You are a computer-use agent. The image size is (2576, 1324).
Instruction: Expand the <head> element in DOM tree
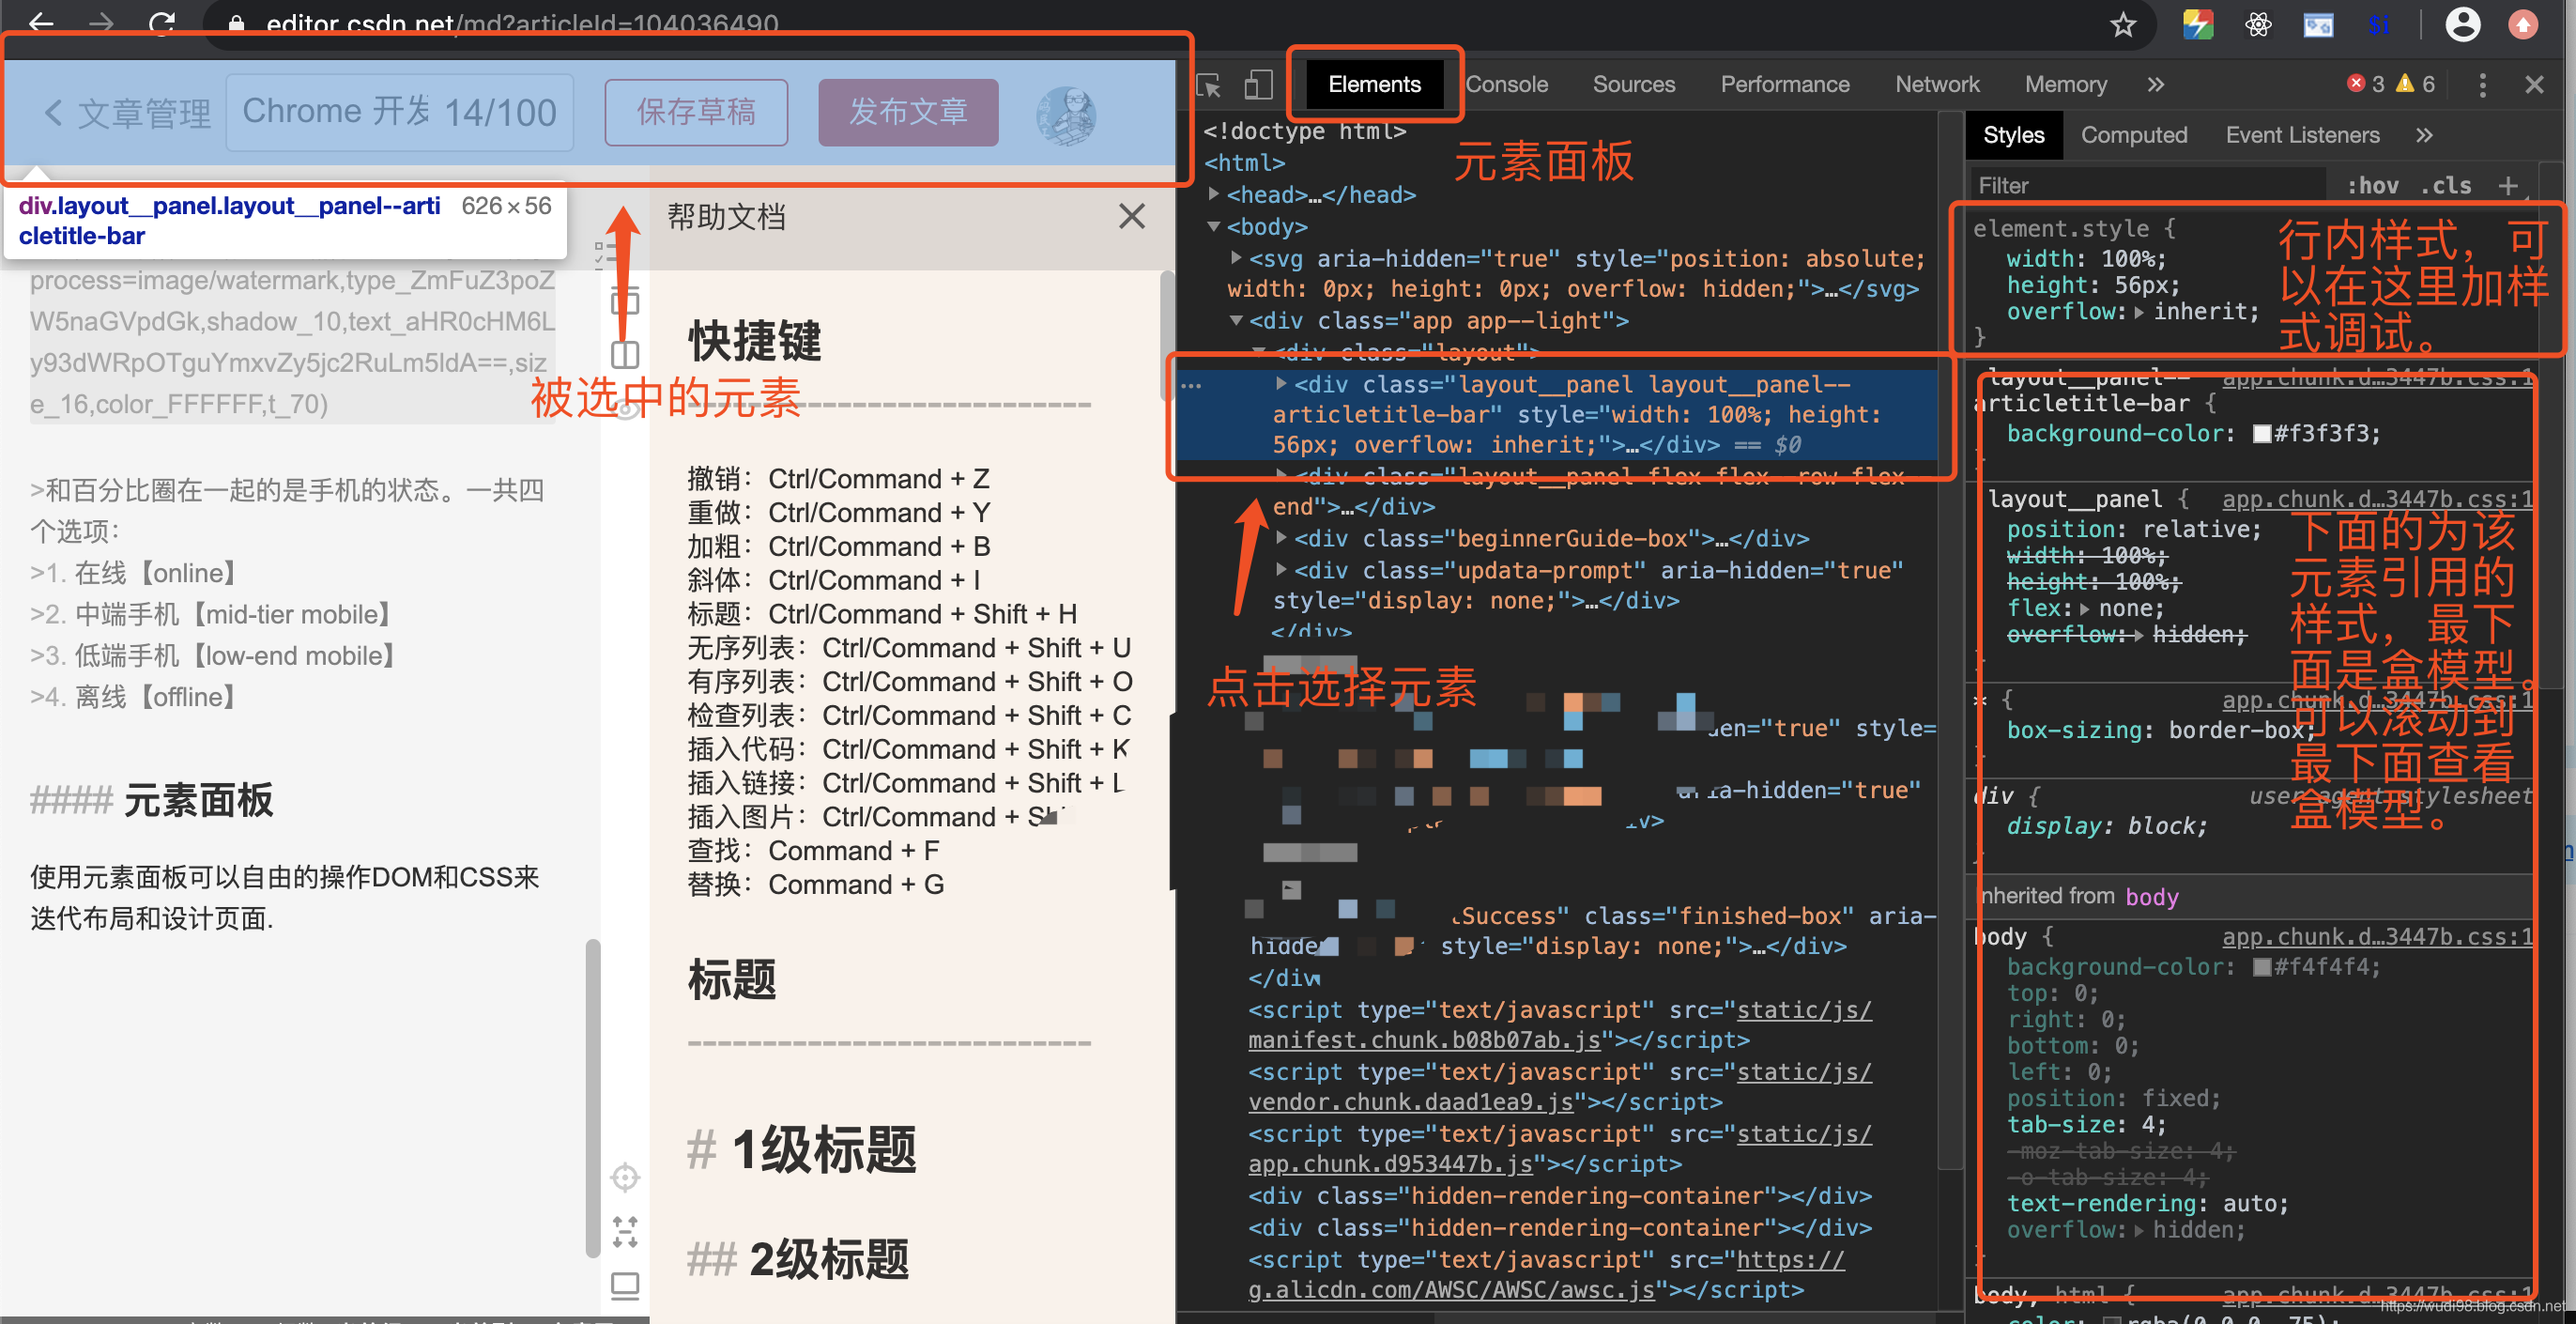point(1216,194)
